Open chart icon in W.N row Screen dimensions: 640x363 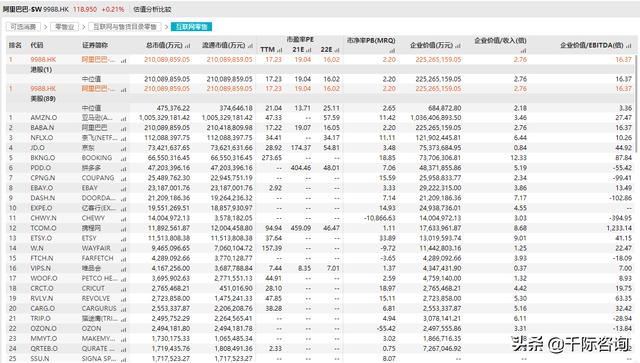[x=124, y=249]
